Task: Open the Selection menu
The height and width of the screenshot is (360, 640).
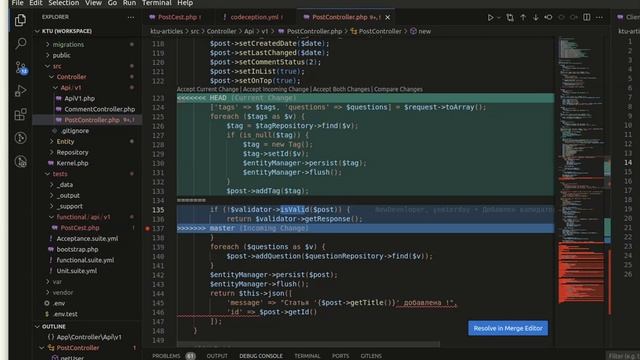Action: [64, 3]
